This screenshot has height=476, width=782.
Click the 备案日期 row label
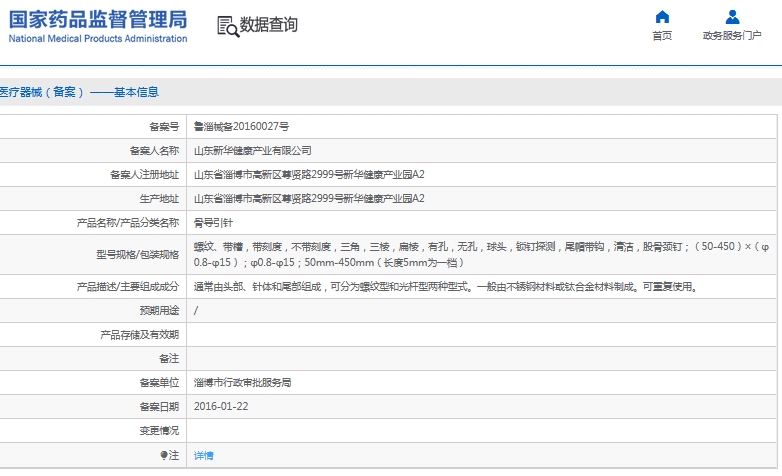click(159, 407)
